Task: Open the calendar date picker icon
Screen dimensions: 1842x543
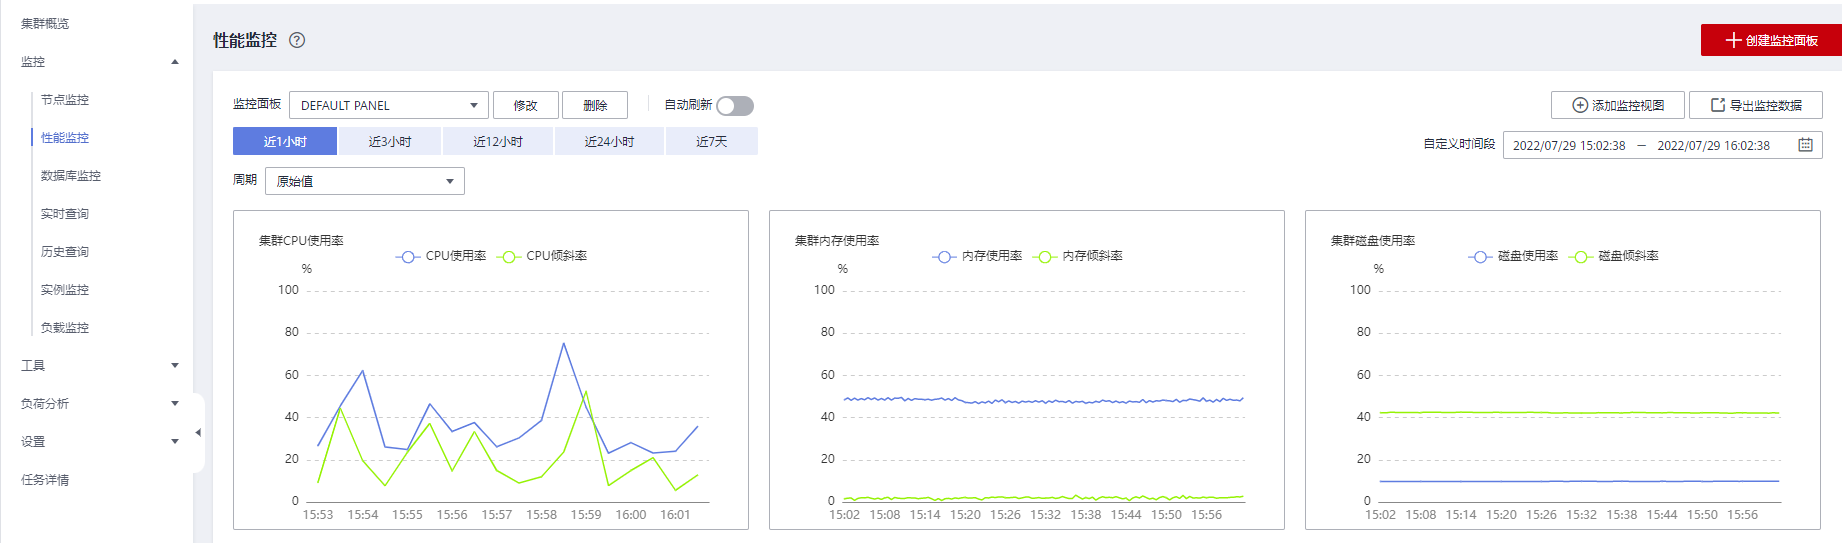Action: point(1805,145)
